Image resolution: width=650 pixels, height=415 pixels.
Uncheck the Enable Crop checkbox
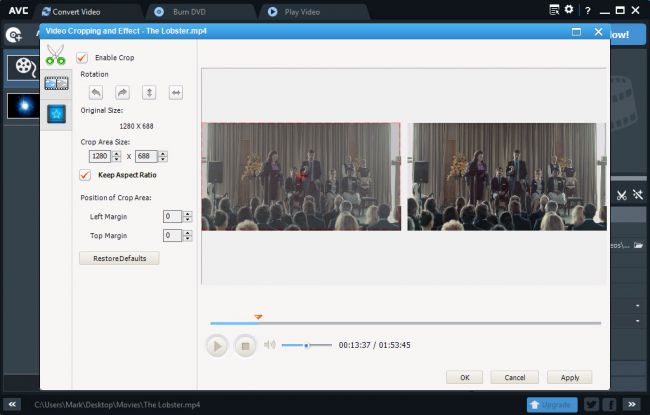pos(83,58)
